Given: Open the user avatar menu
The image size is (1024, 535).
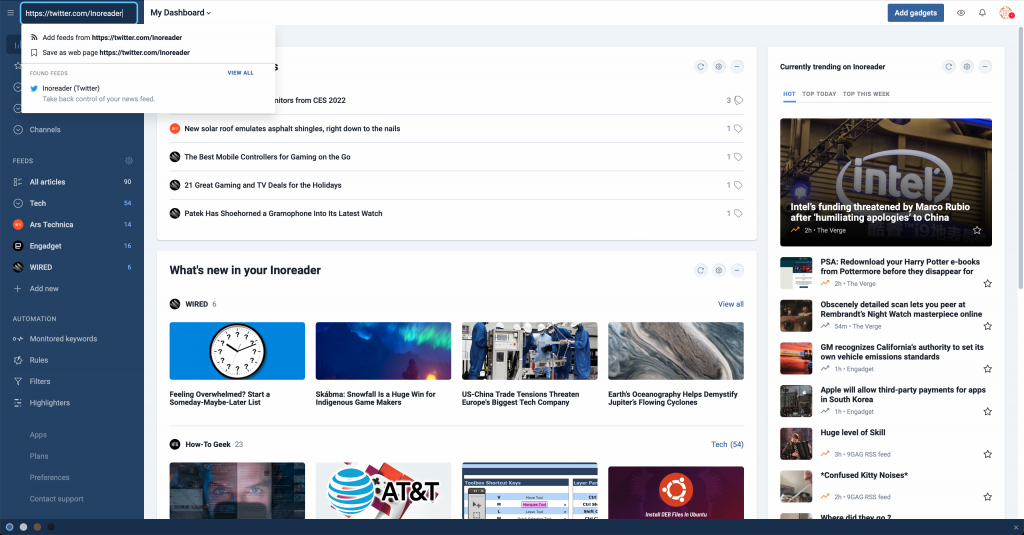Looking at the screenshot, I should [x=1006, y=12].
